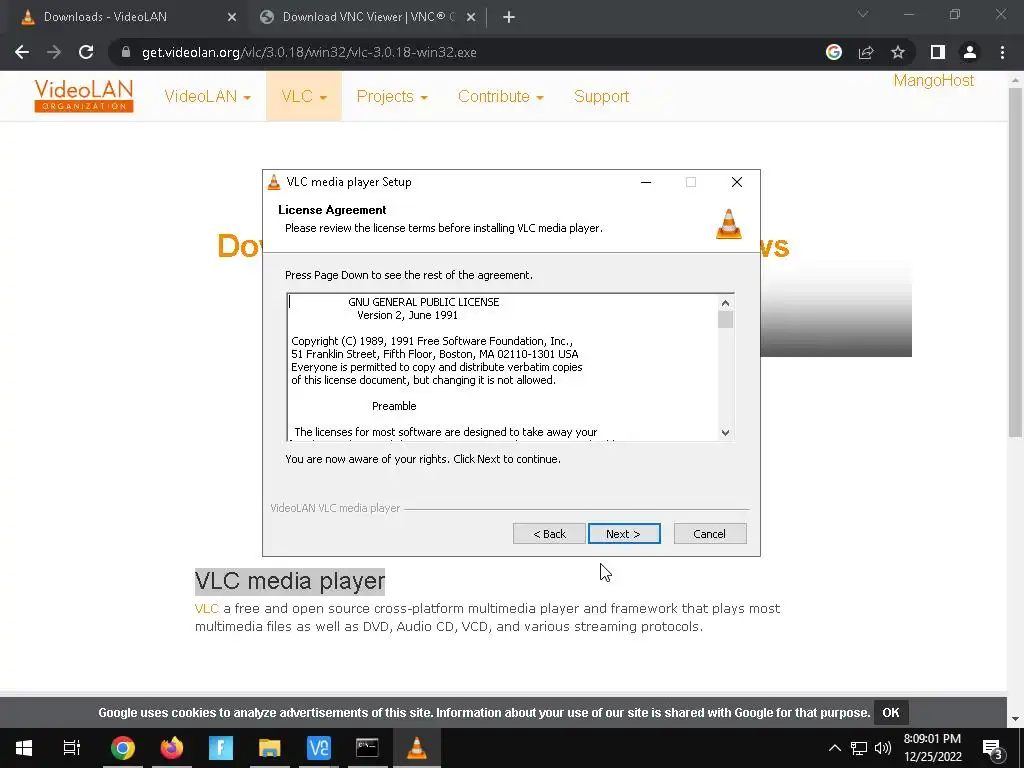
Task: Click the VLC media player page heading
Action: [290, 581]
